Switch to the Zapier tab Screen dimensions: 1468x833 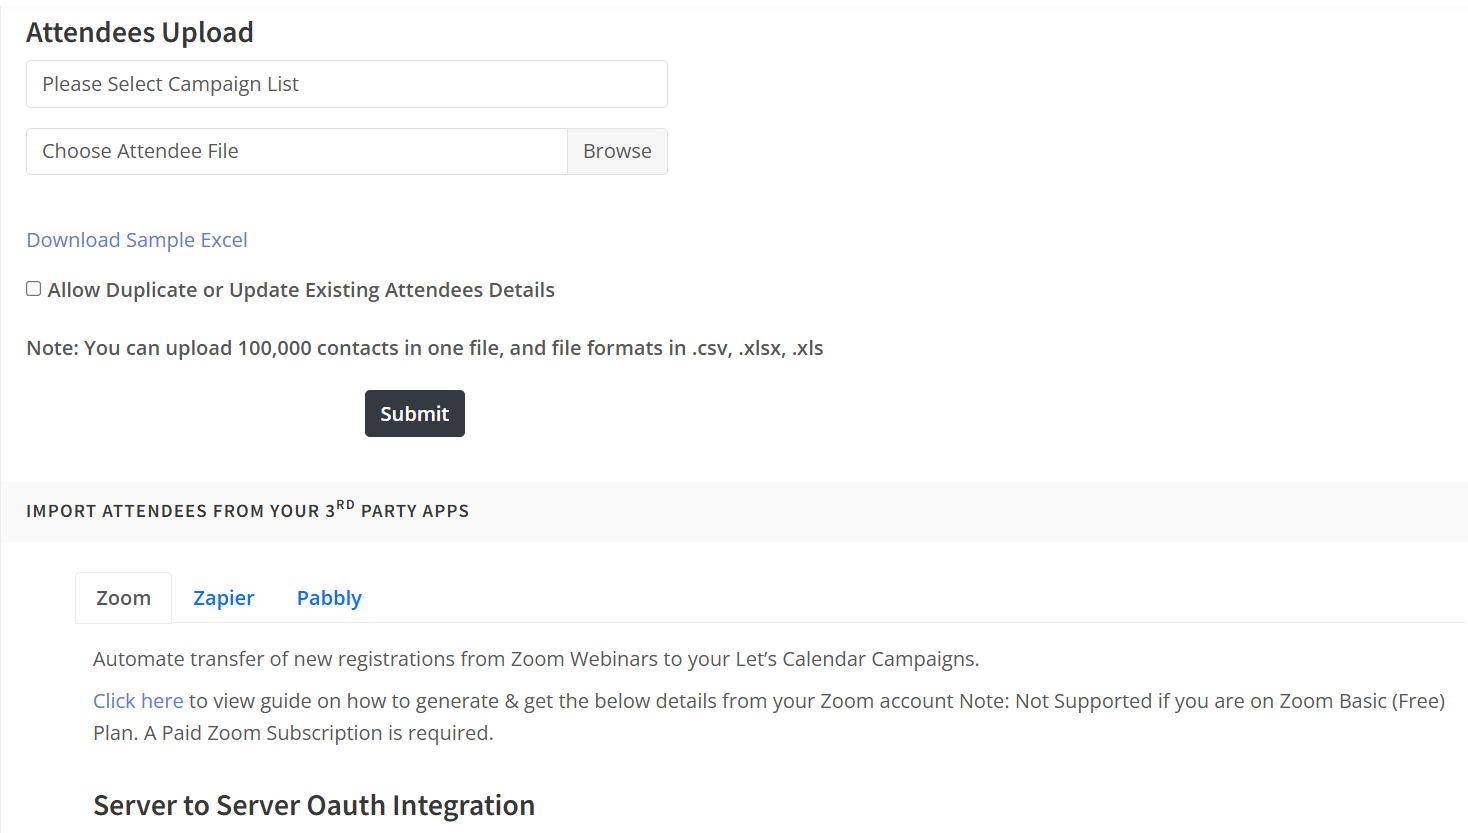[x=224, y=598]
